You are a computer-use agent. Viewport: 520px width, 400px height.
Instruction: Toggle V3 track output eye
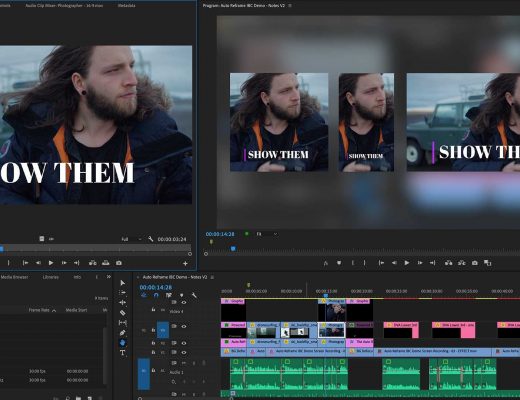(184, 326)
